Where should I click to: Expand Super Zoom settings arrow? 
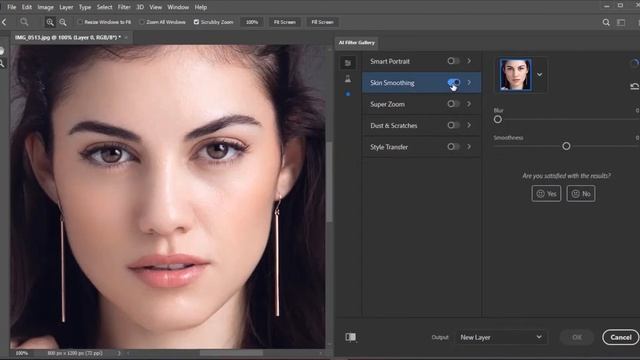[469, 104]
